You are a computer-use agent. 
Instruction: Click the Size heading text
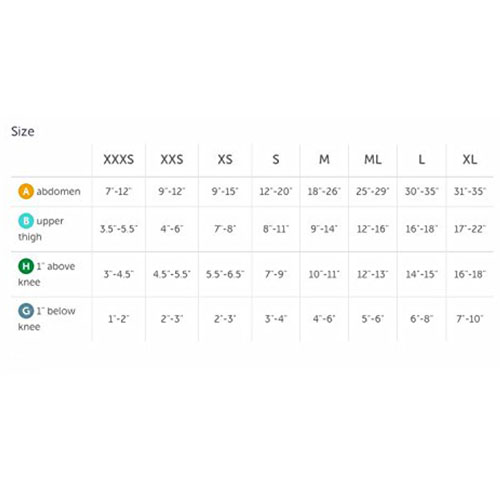coord(23,131)
